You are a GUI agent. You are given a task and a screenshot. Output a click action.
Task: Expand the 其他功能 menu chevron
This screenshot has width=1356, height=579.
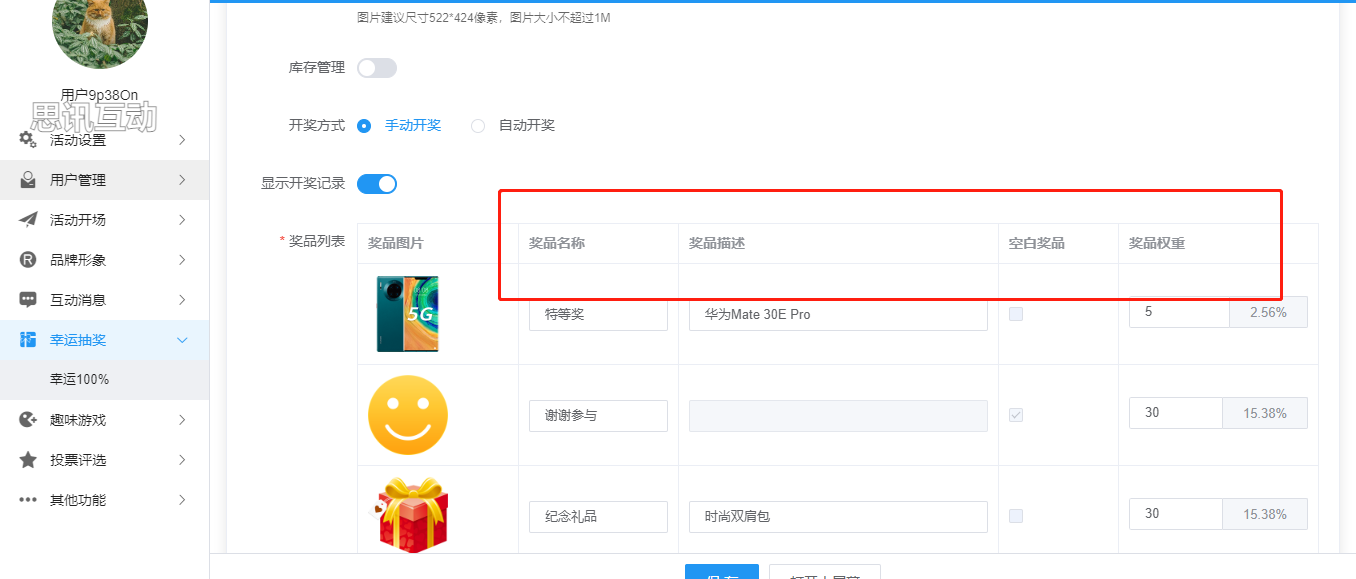pyautogui.click(x=182, y=500)
